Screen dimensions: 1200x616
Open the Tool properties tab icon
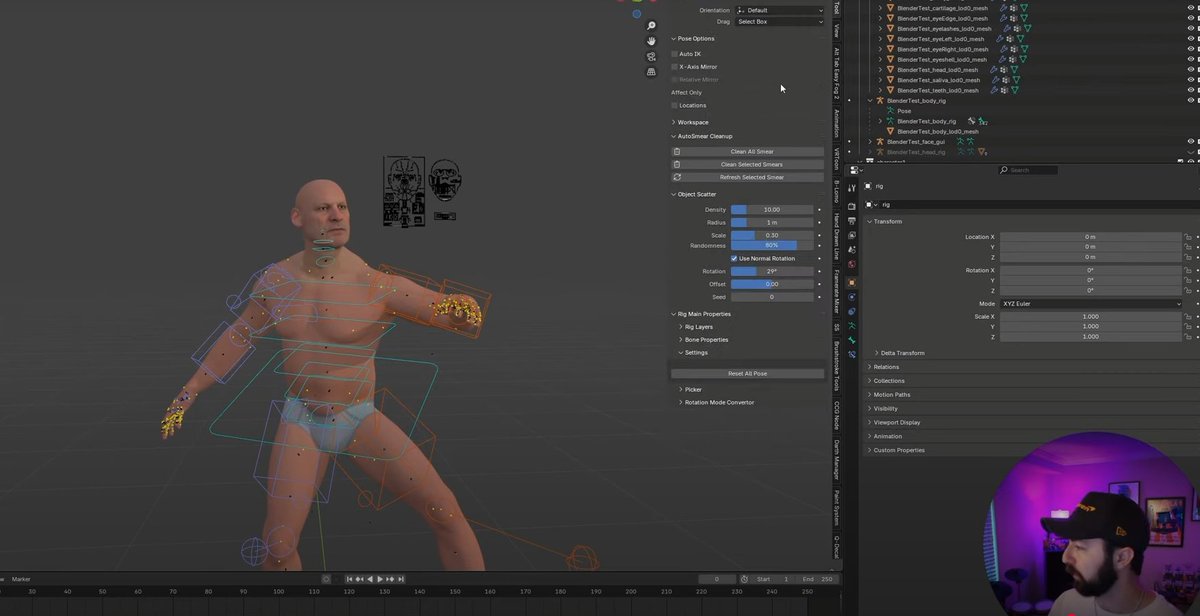point(852,188)
